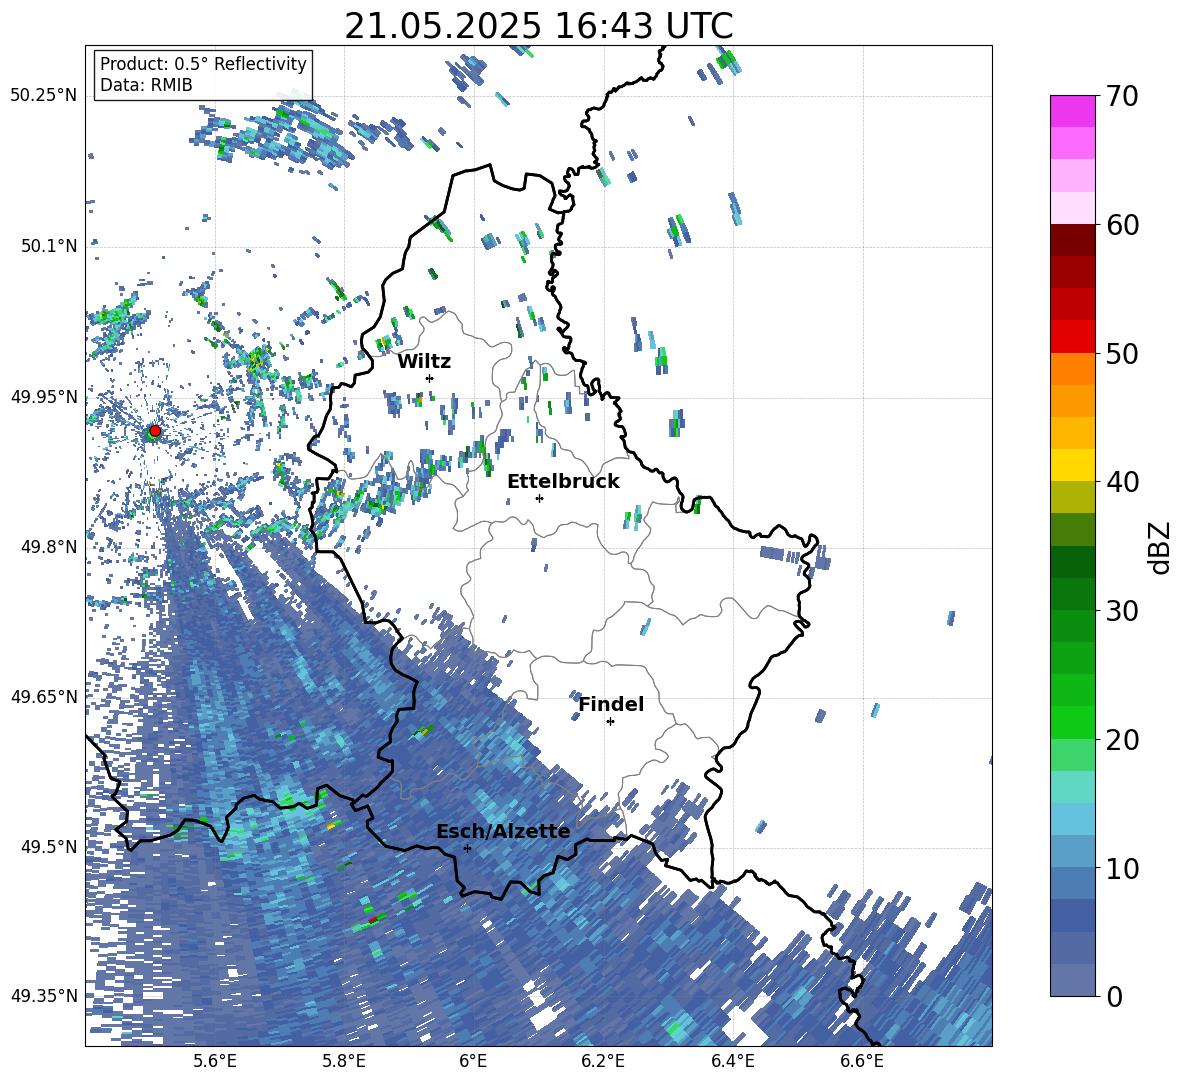Click the 49.35°N latitude label
The image size is (1184, 1081).
coord(44,996)
